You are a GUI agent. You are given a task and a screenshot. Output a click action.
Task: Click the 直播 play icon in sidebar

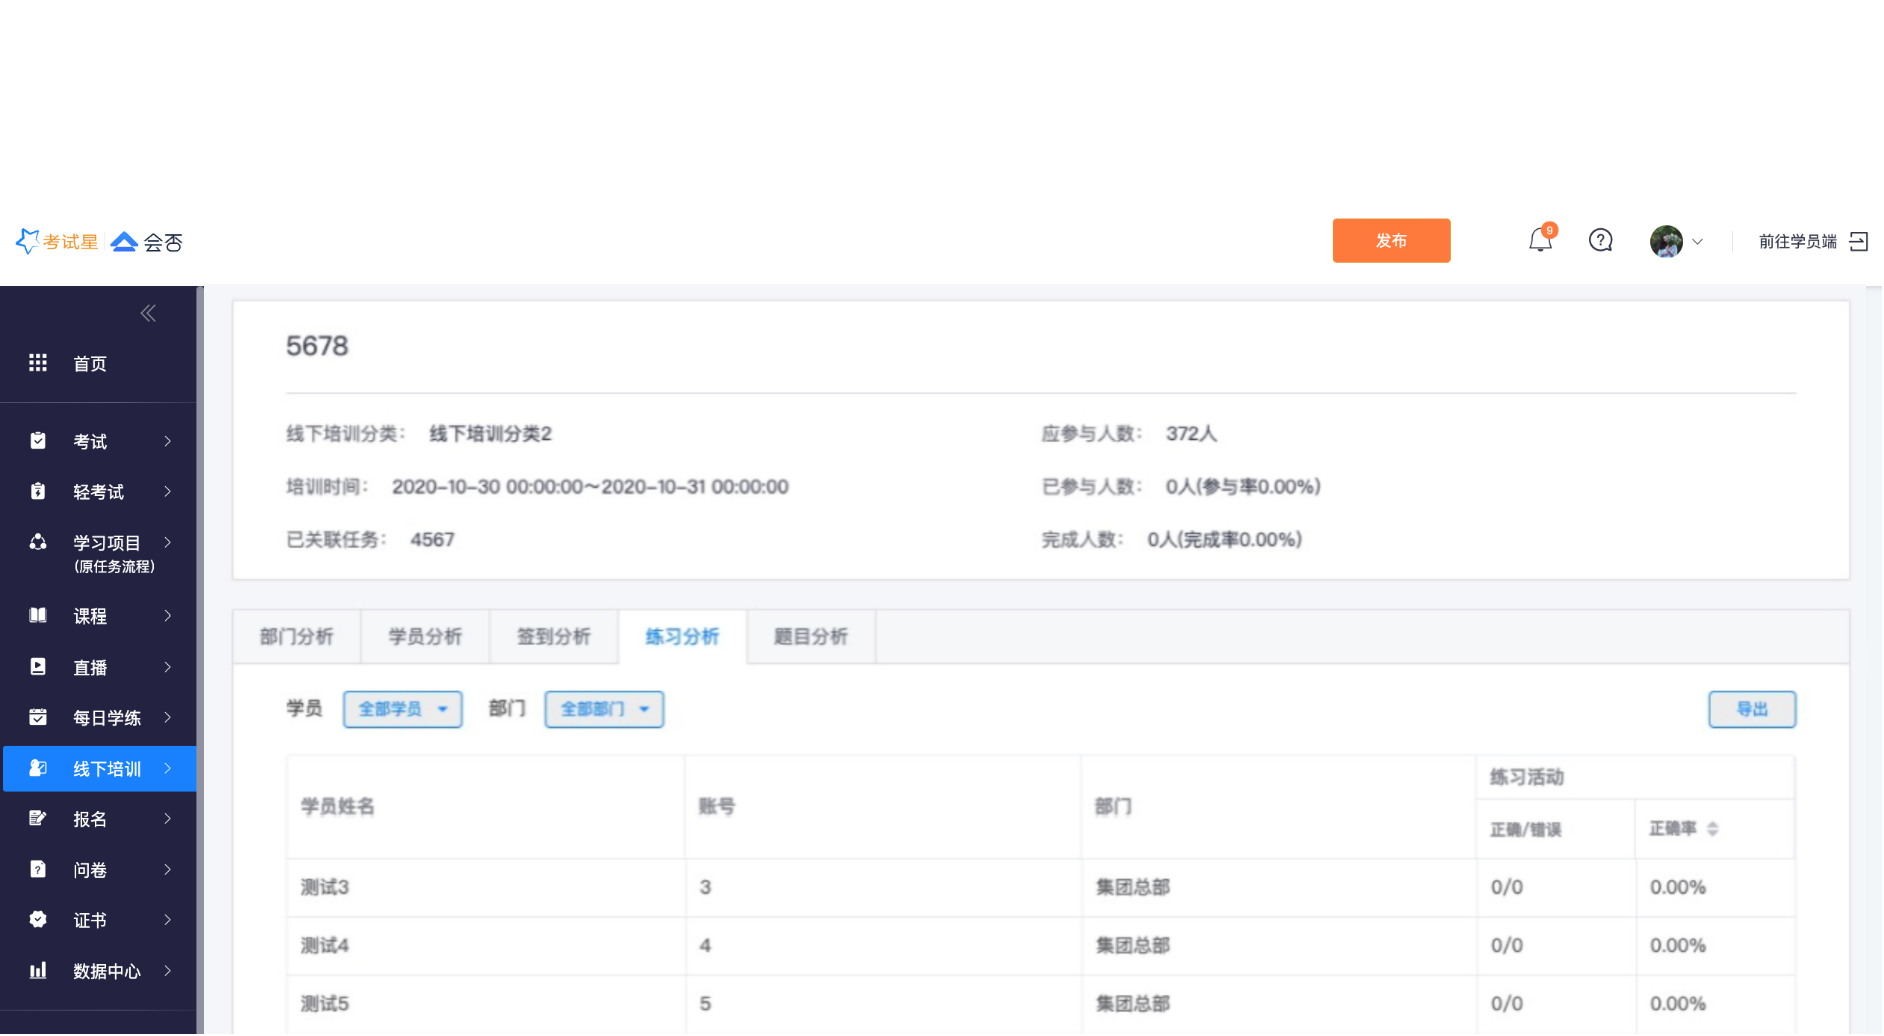click(38, 667)
